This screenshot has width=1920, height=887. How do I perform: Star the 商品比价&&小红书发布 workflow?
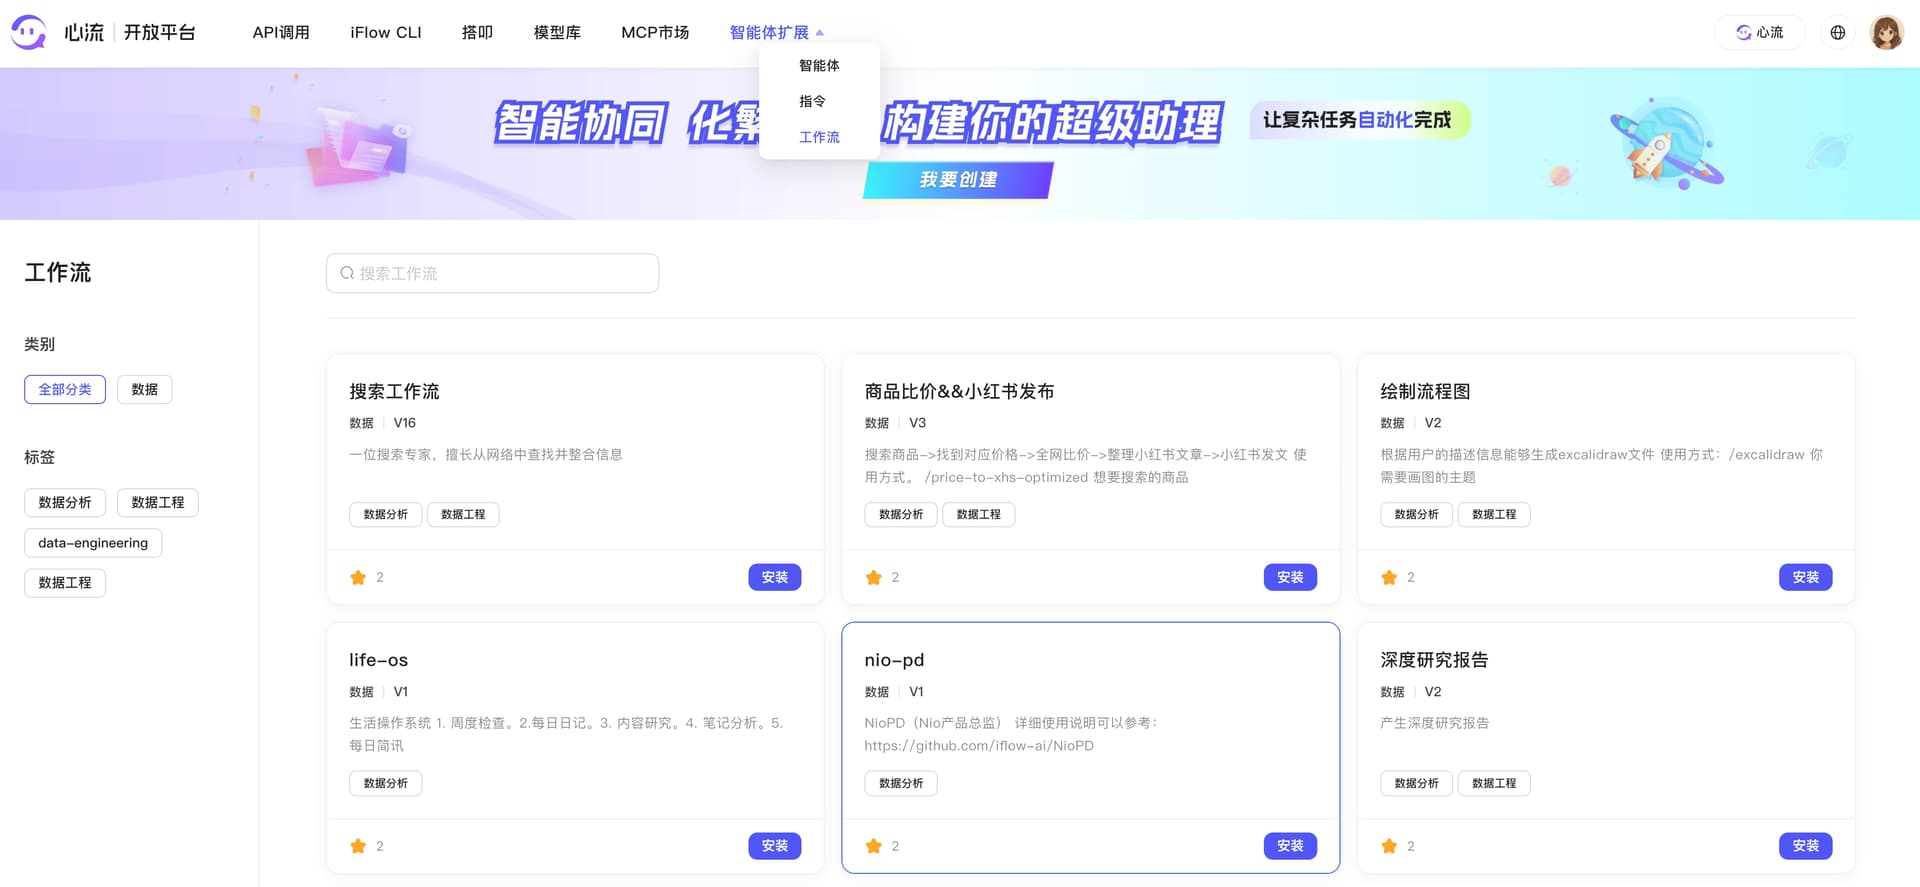click(873, 577)
